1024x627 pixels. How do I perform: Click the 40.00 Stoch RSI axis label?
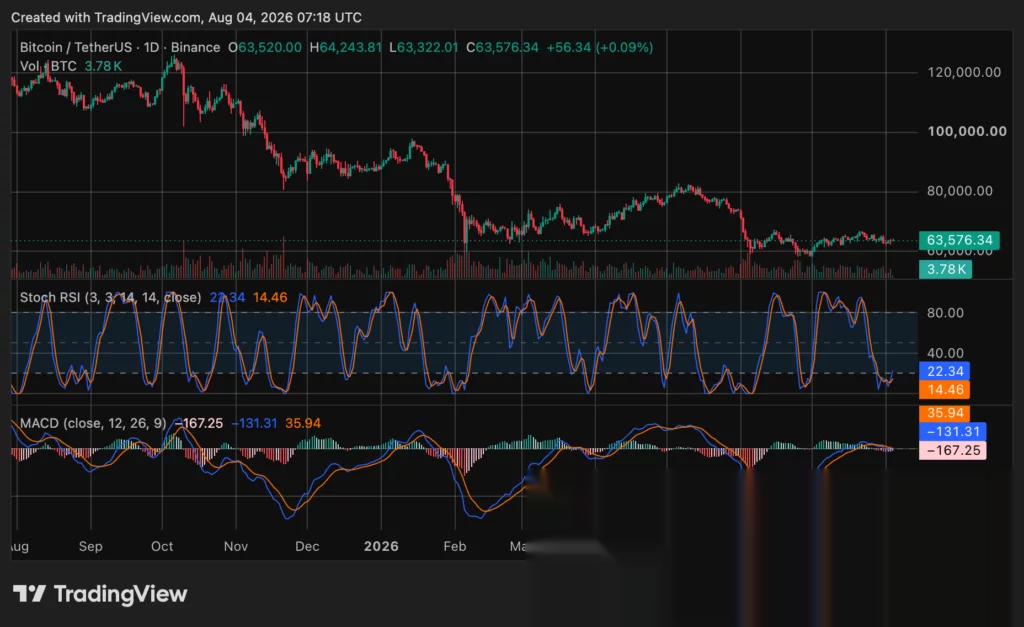coord(945,353)
